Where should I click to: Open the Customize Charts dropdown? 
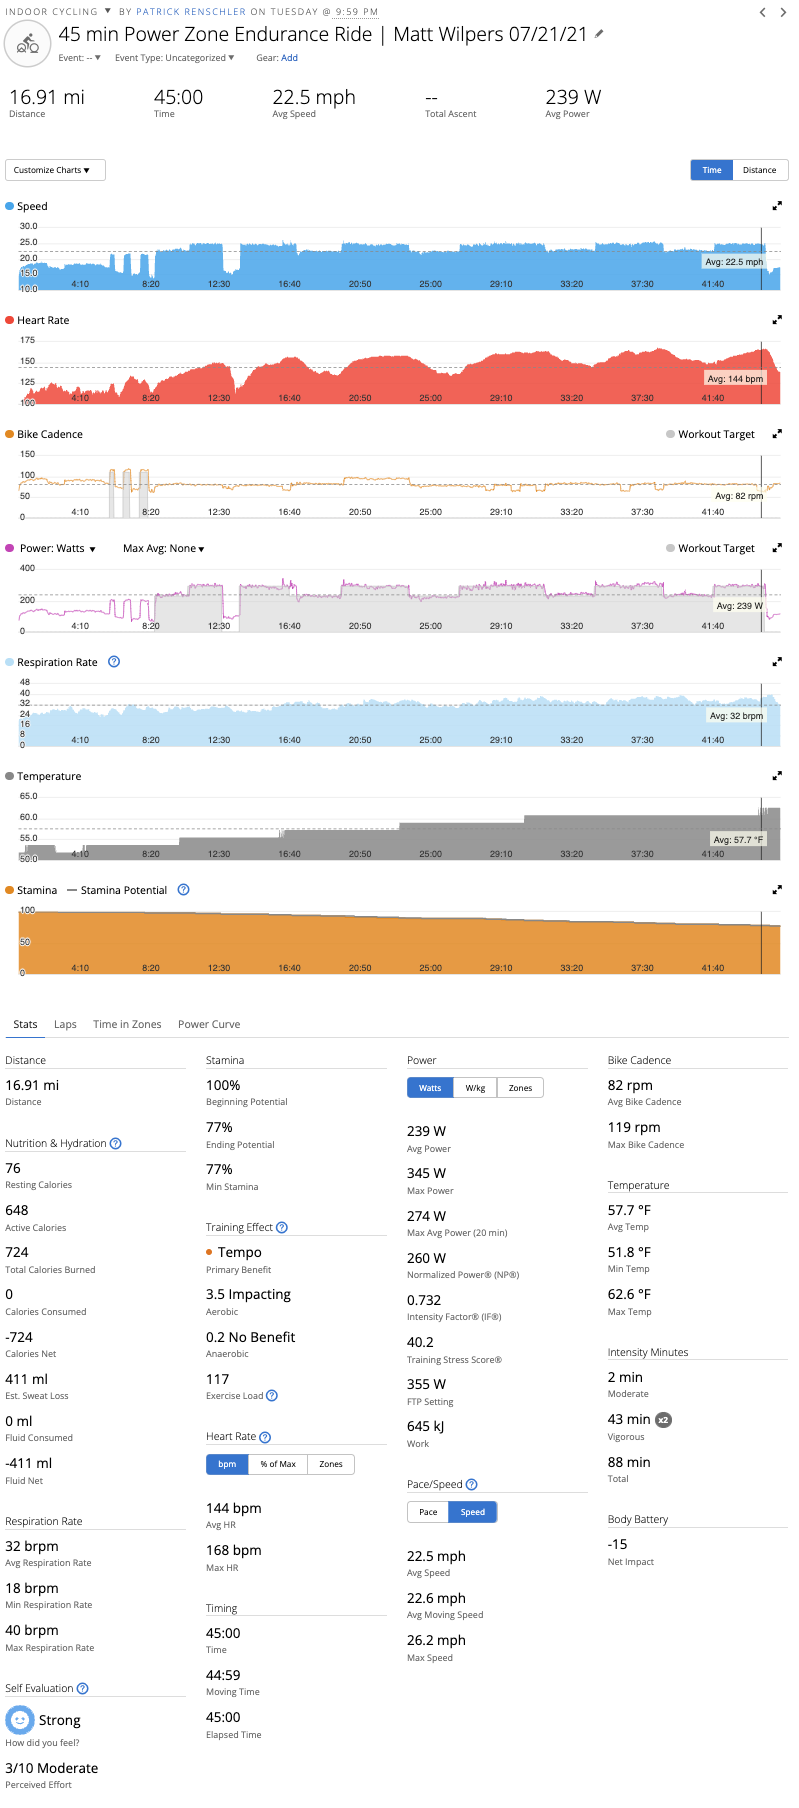[x=54, y=170]
